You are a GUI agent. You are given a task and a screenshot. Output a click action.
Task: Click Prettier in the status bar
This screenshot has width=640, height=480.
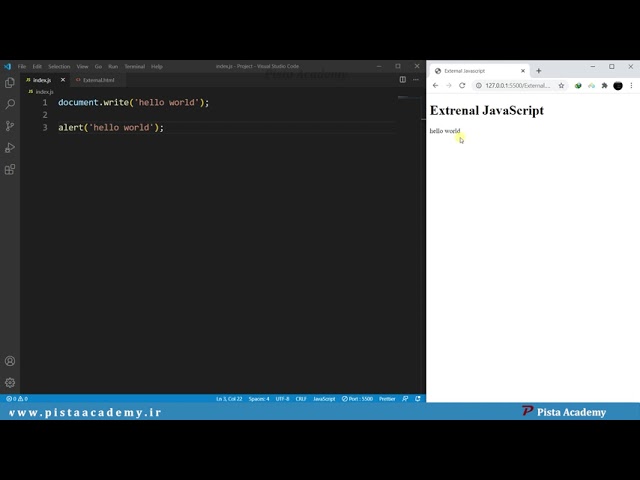click(387, 399)
